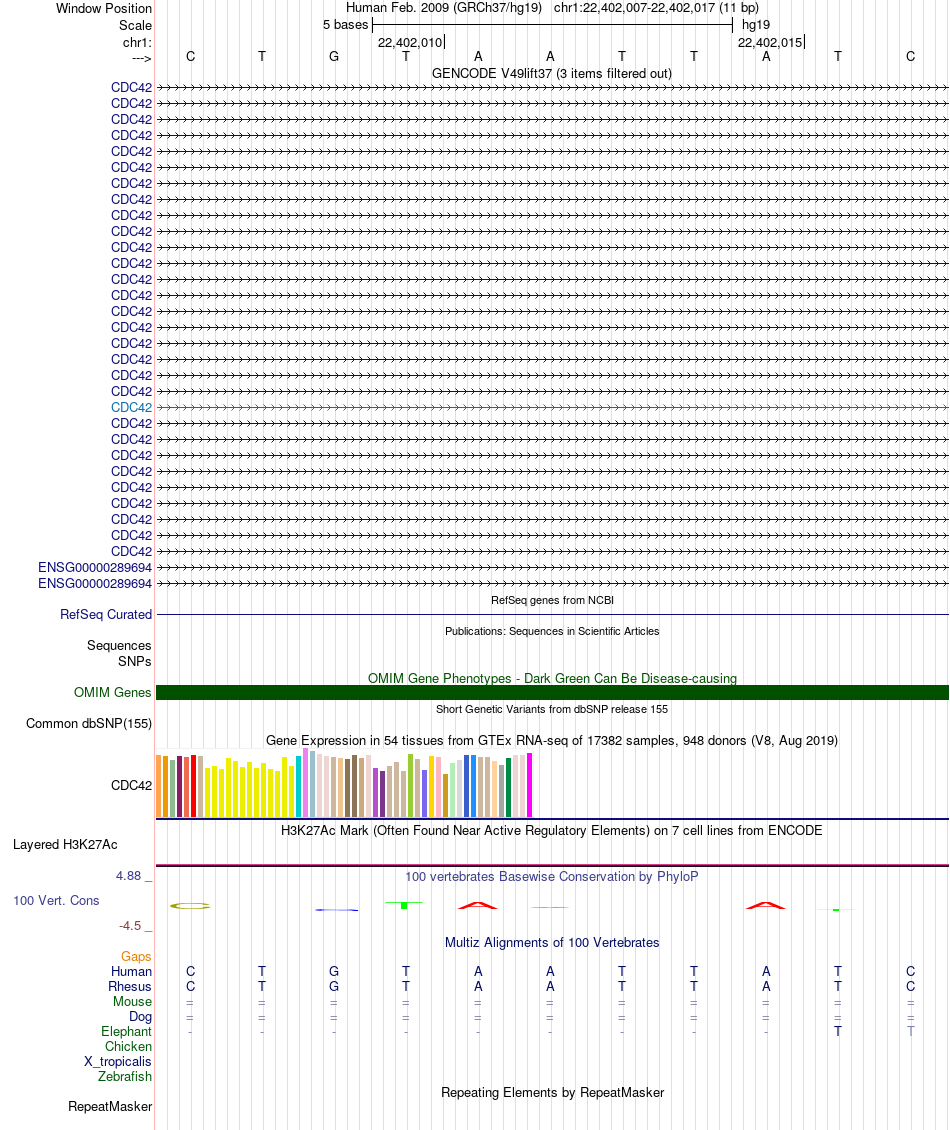Screen dimensions: 950x1130
Task: Click the Chicken alignment row label
Action: point(128,1046)
